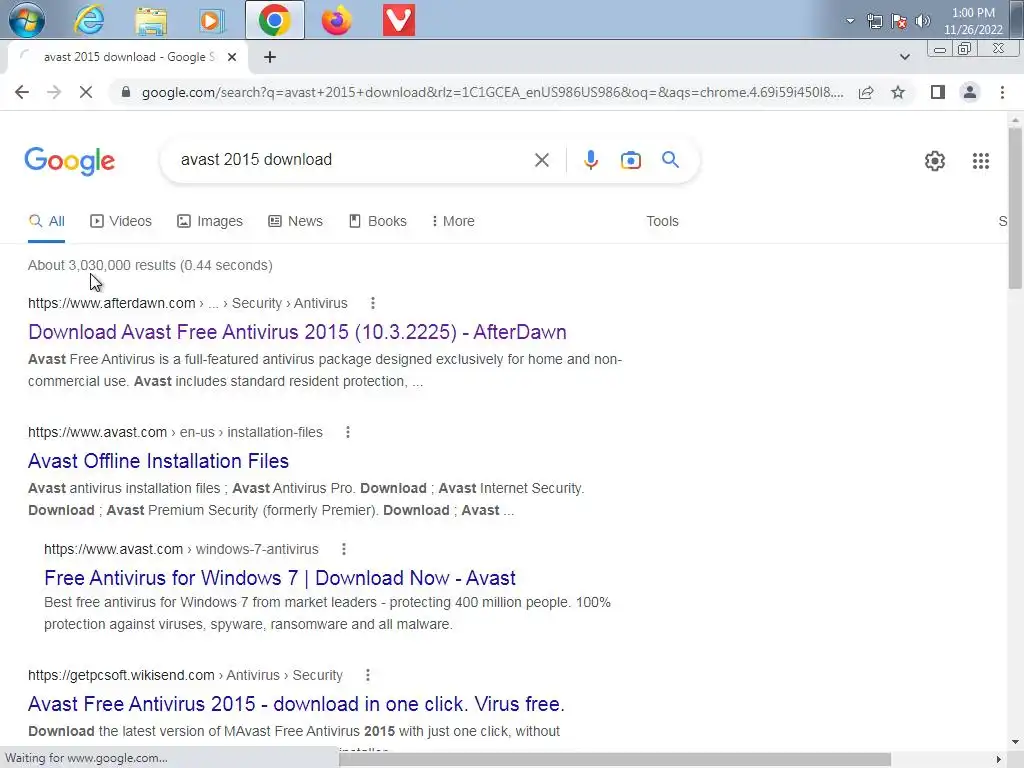This screenshot has height=768, width=1024.
Task: Switch to the Videos tab
Action: coord(121,221)
